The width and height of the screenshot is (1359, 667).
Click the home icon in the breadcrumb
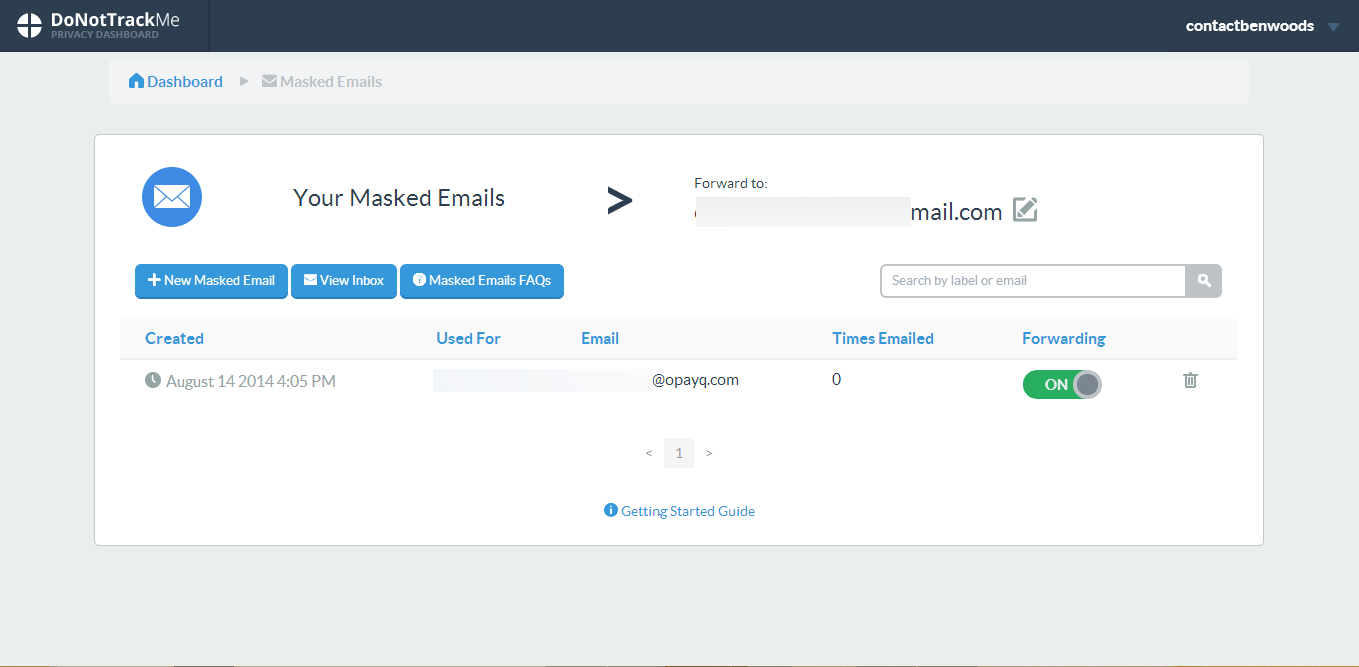click(x=135, y=80)
